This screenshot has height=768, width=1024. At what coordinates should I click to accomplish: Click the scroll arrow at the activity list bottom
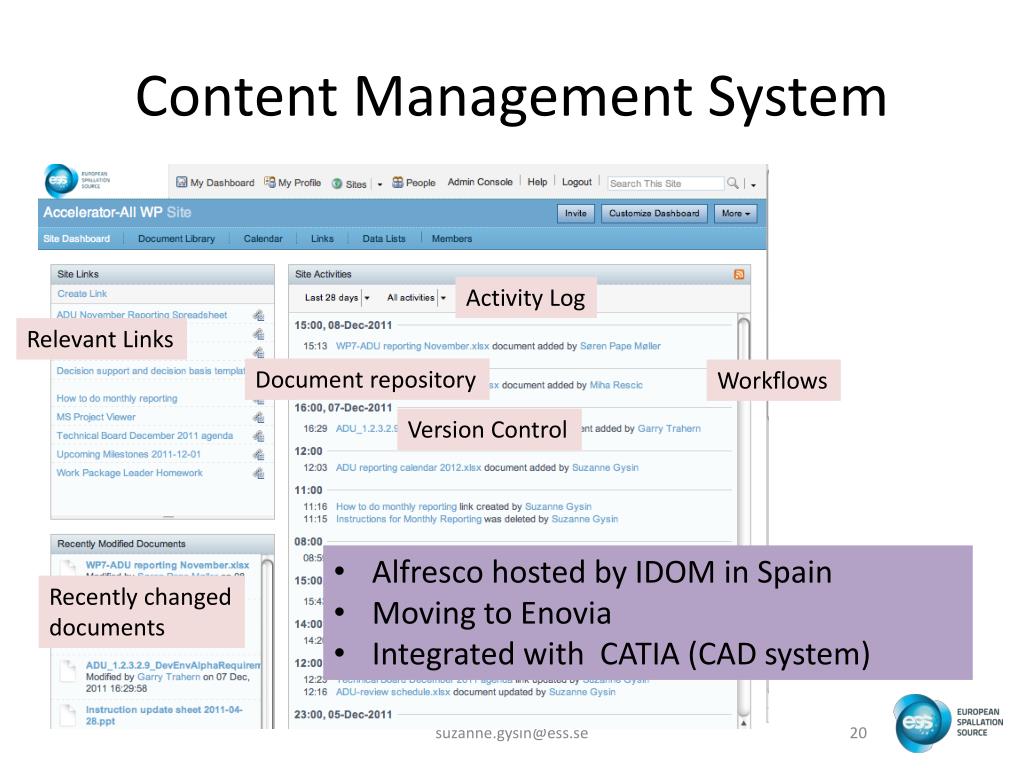pyautogui.click(x=743, y=723)
